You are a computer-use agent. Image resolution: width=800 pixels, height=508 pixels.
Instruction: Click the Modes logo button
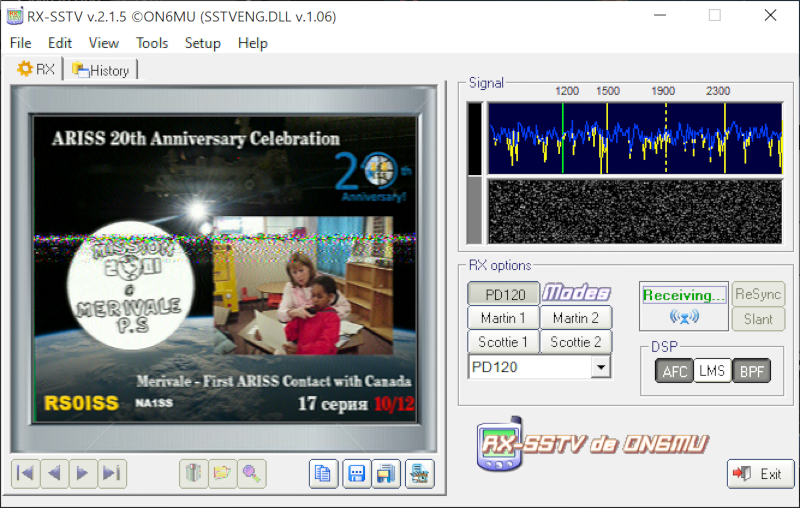(576, 293)
